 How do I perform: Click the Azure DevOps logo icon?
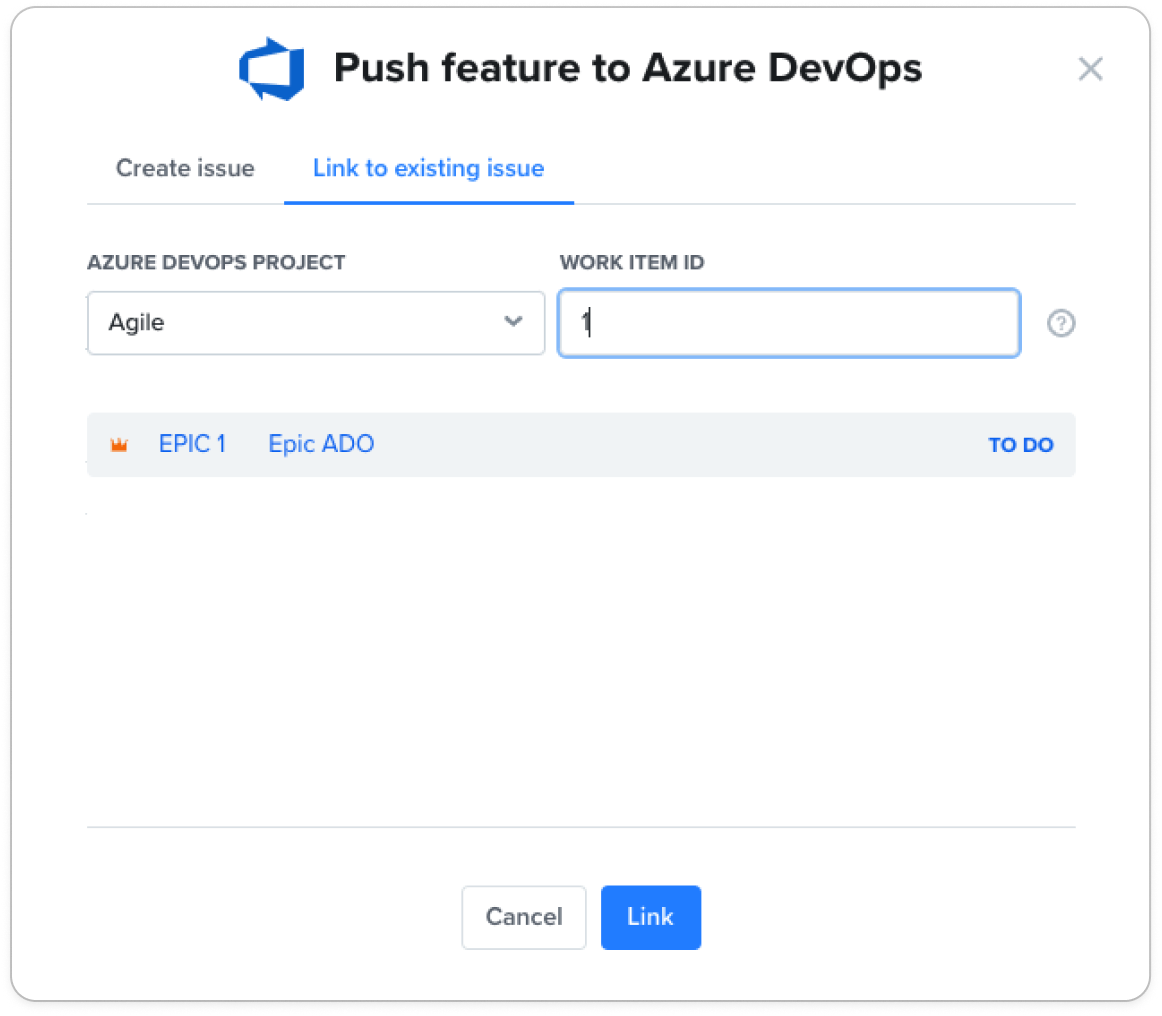(271, 69)
